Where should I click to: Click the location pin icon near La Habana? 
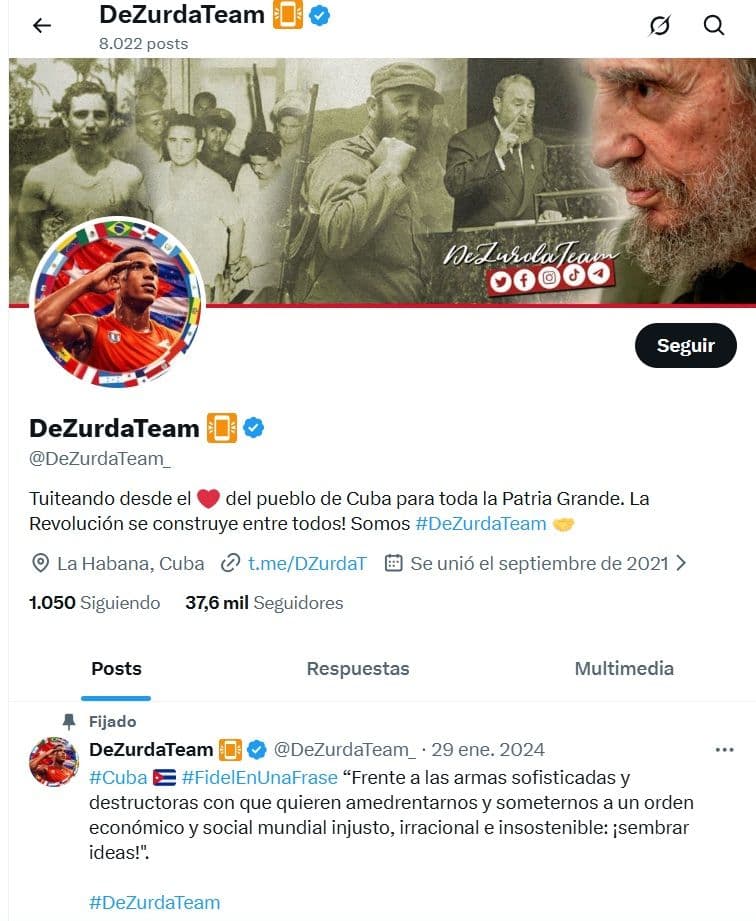(x=40, y=563)
